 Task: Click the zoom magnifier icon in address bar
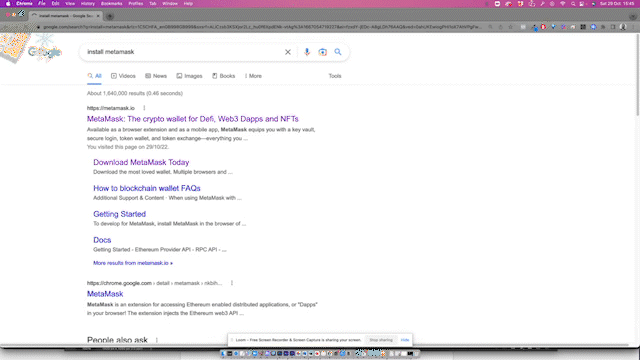(x=490, y=27)
